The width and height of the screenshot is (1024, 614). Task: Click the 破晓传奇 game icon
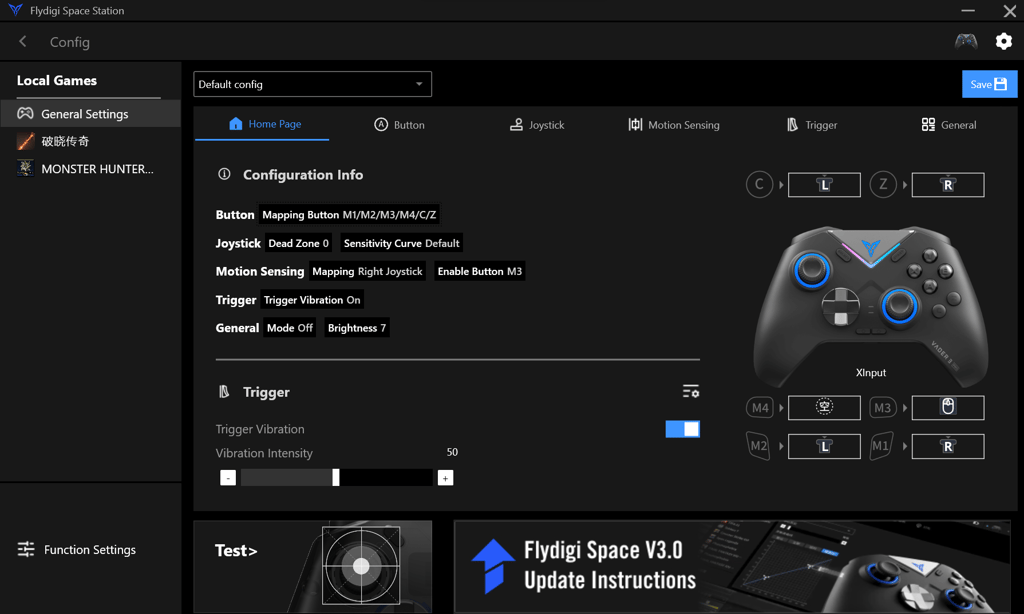point(25,141)
